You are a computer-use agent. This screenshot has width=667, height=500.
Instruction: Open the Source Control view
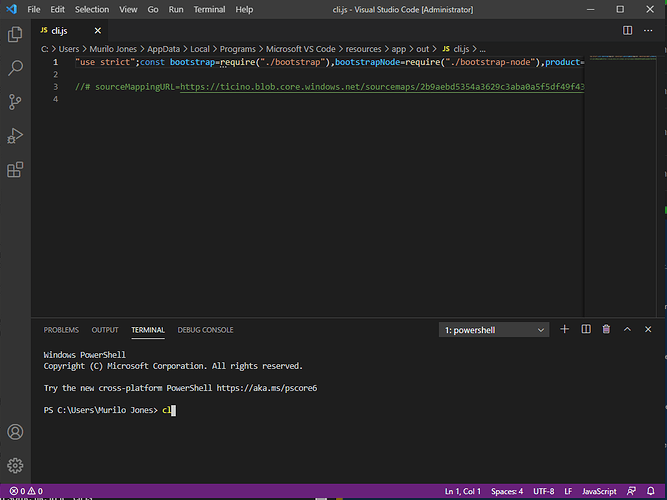coord(15,102)
